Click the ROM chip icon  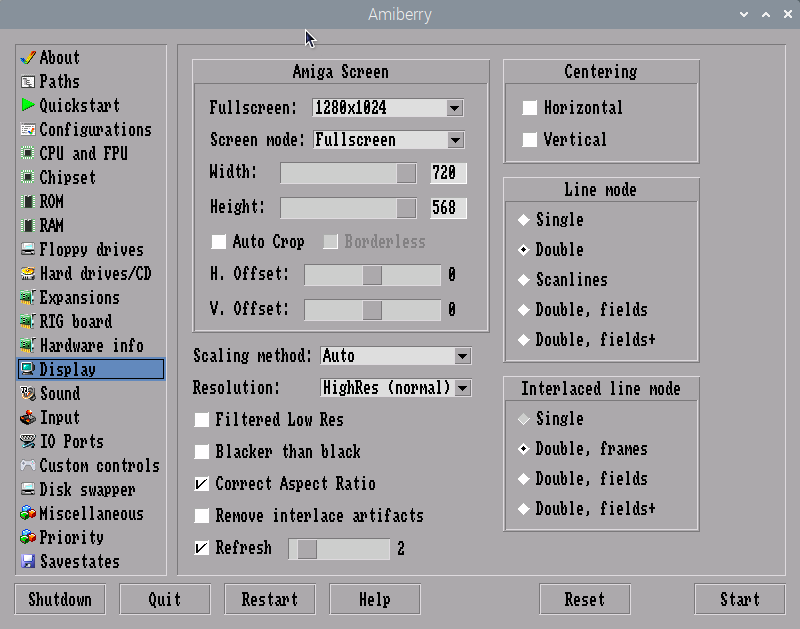click(28, 202)
